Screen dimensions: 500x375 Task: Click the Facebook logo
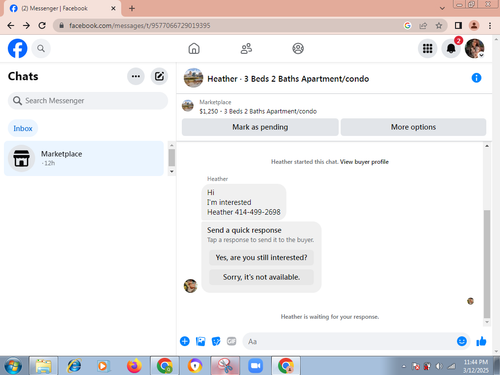click(x=18, y=49)
